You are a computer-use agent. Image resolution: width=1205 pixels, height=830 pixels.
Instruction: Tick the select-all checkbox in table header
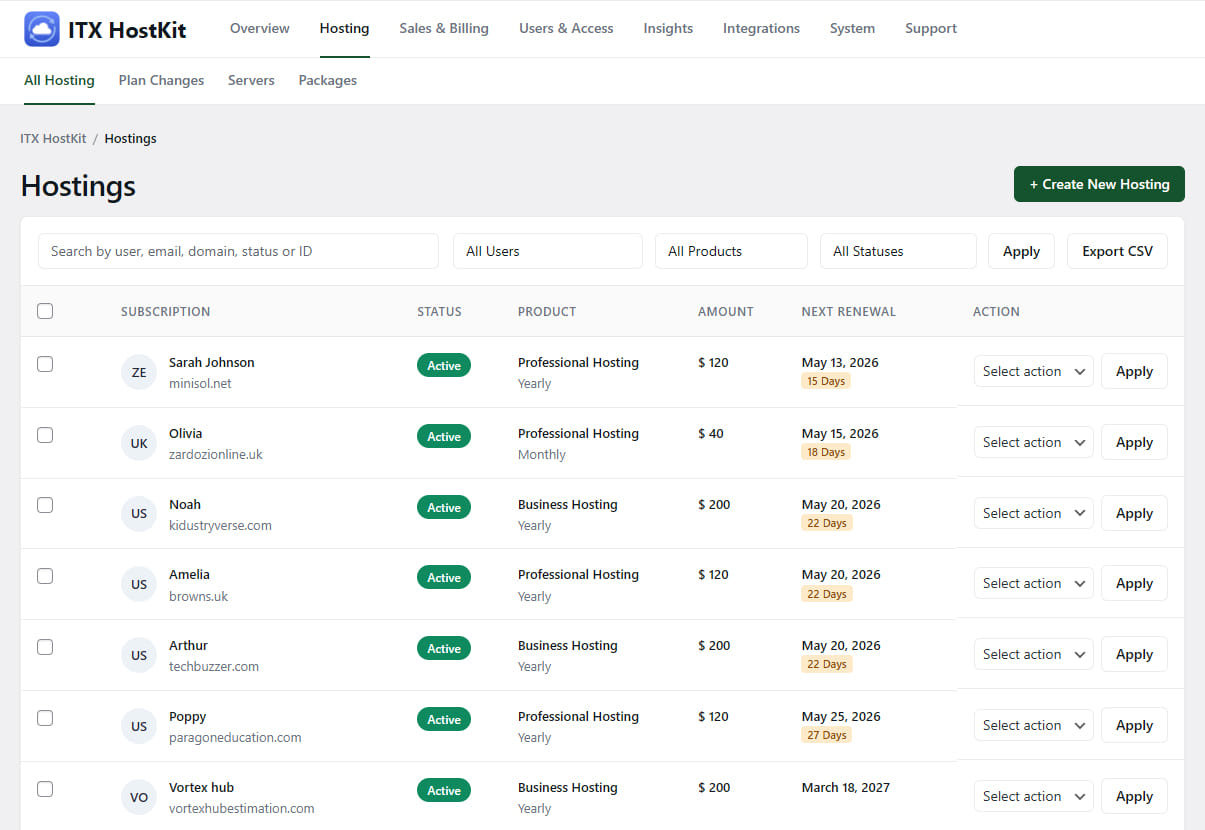coord(45,311)
